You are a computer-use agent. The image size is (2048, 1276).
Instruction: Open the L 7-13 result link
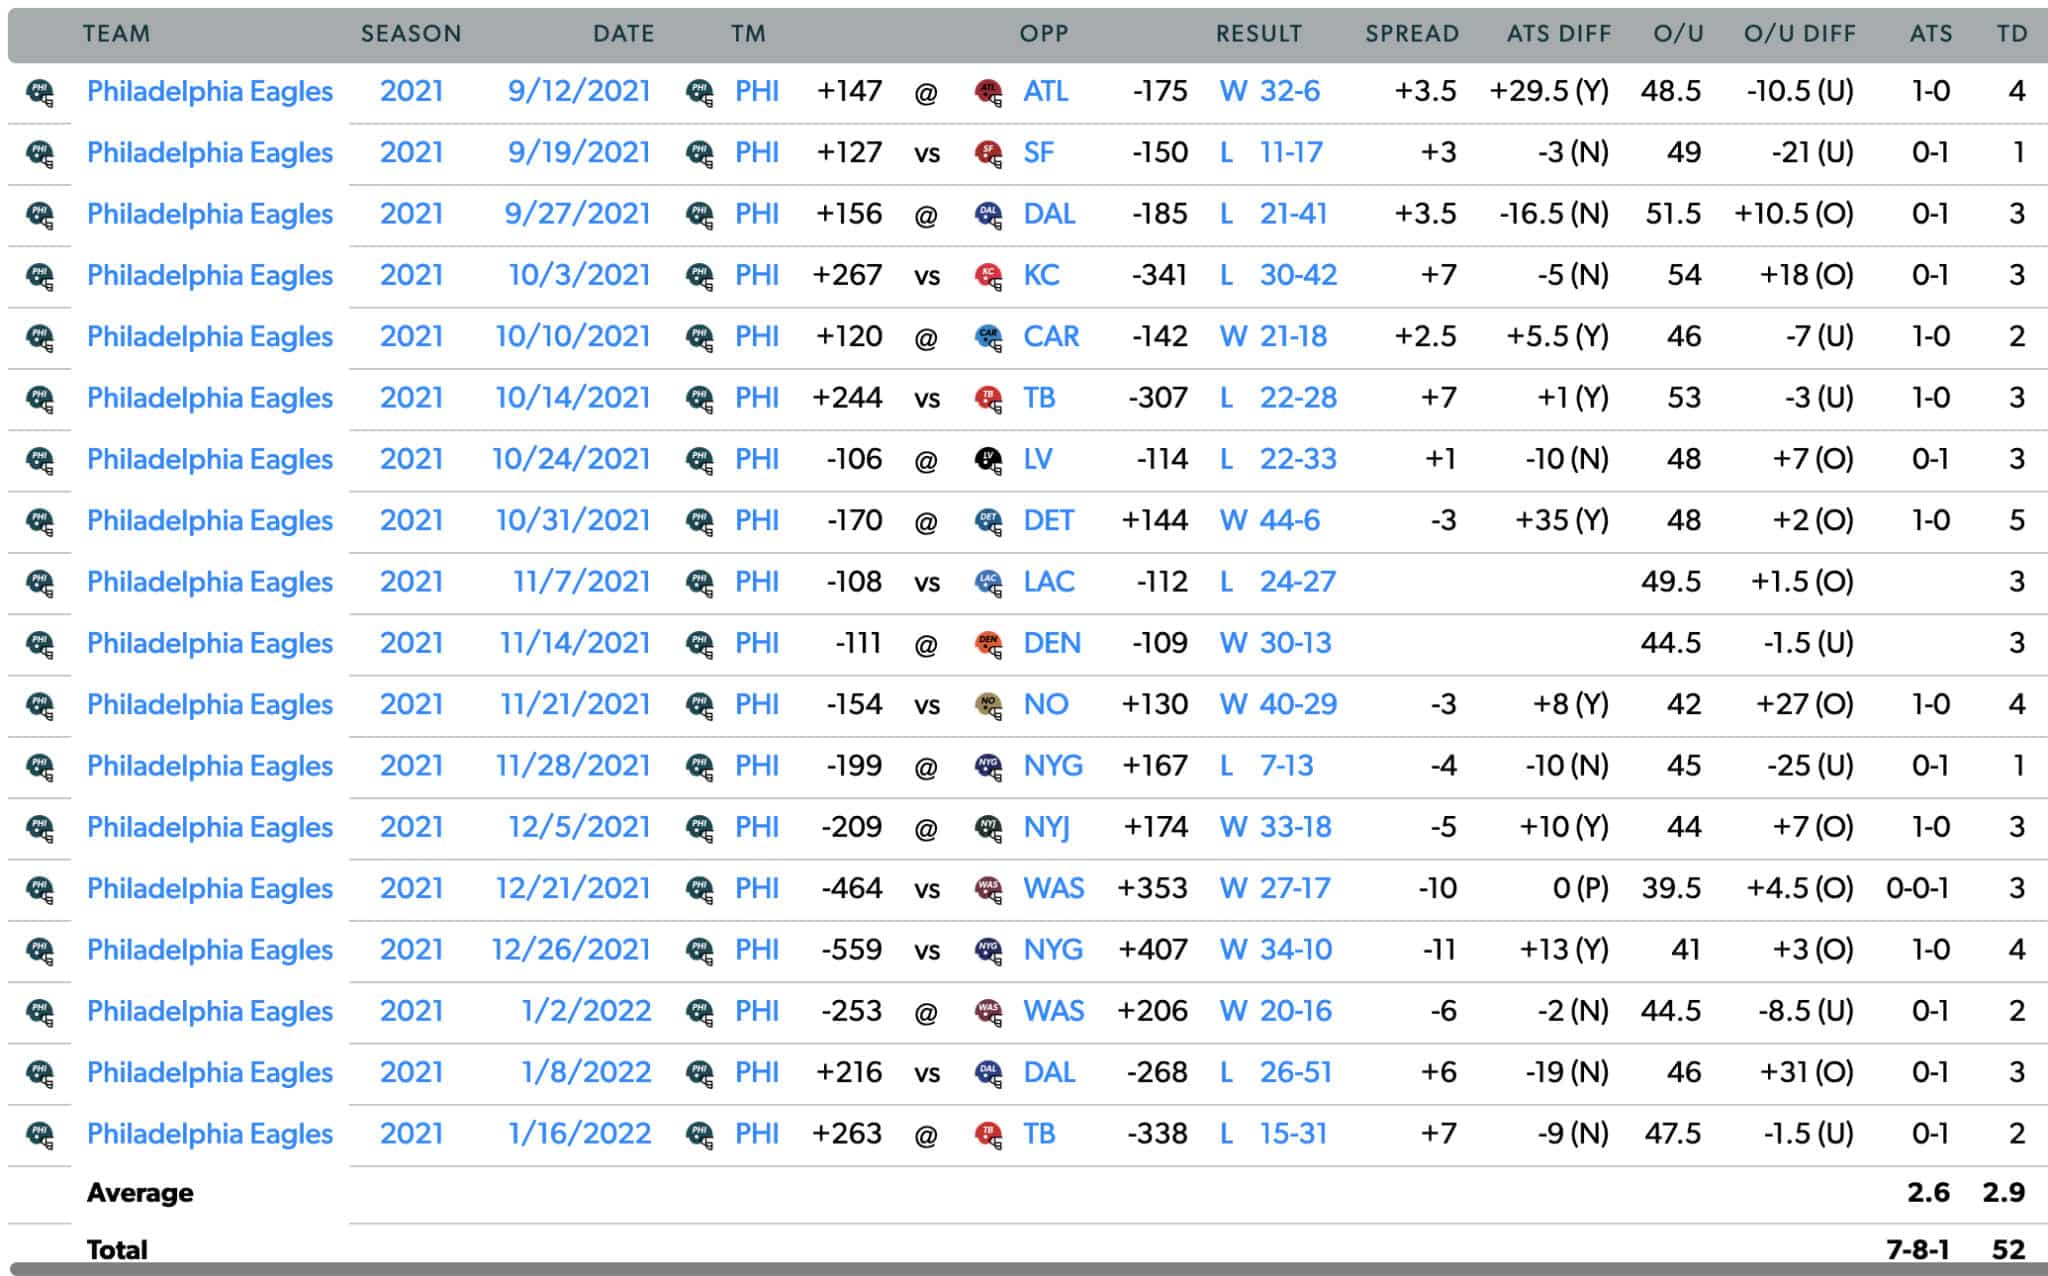point(1266,766)
